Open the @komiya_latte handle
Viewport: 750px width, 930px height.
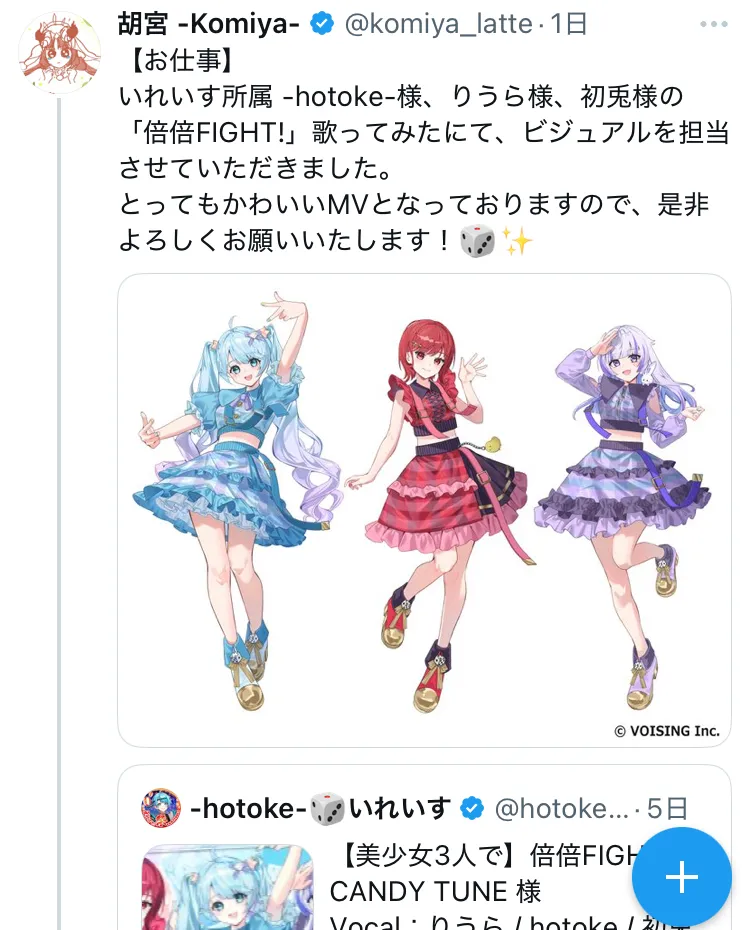(438, 24)
